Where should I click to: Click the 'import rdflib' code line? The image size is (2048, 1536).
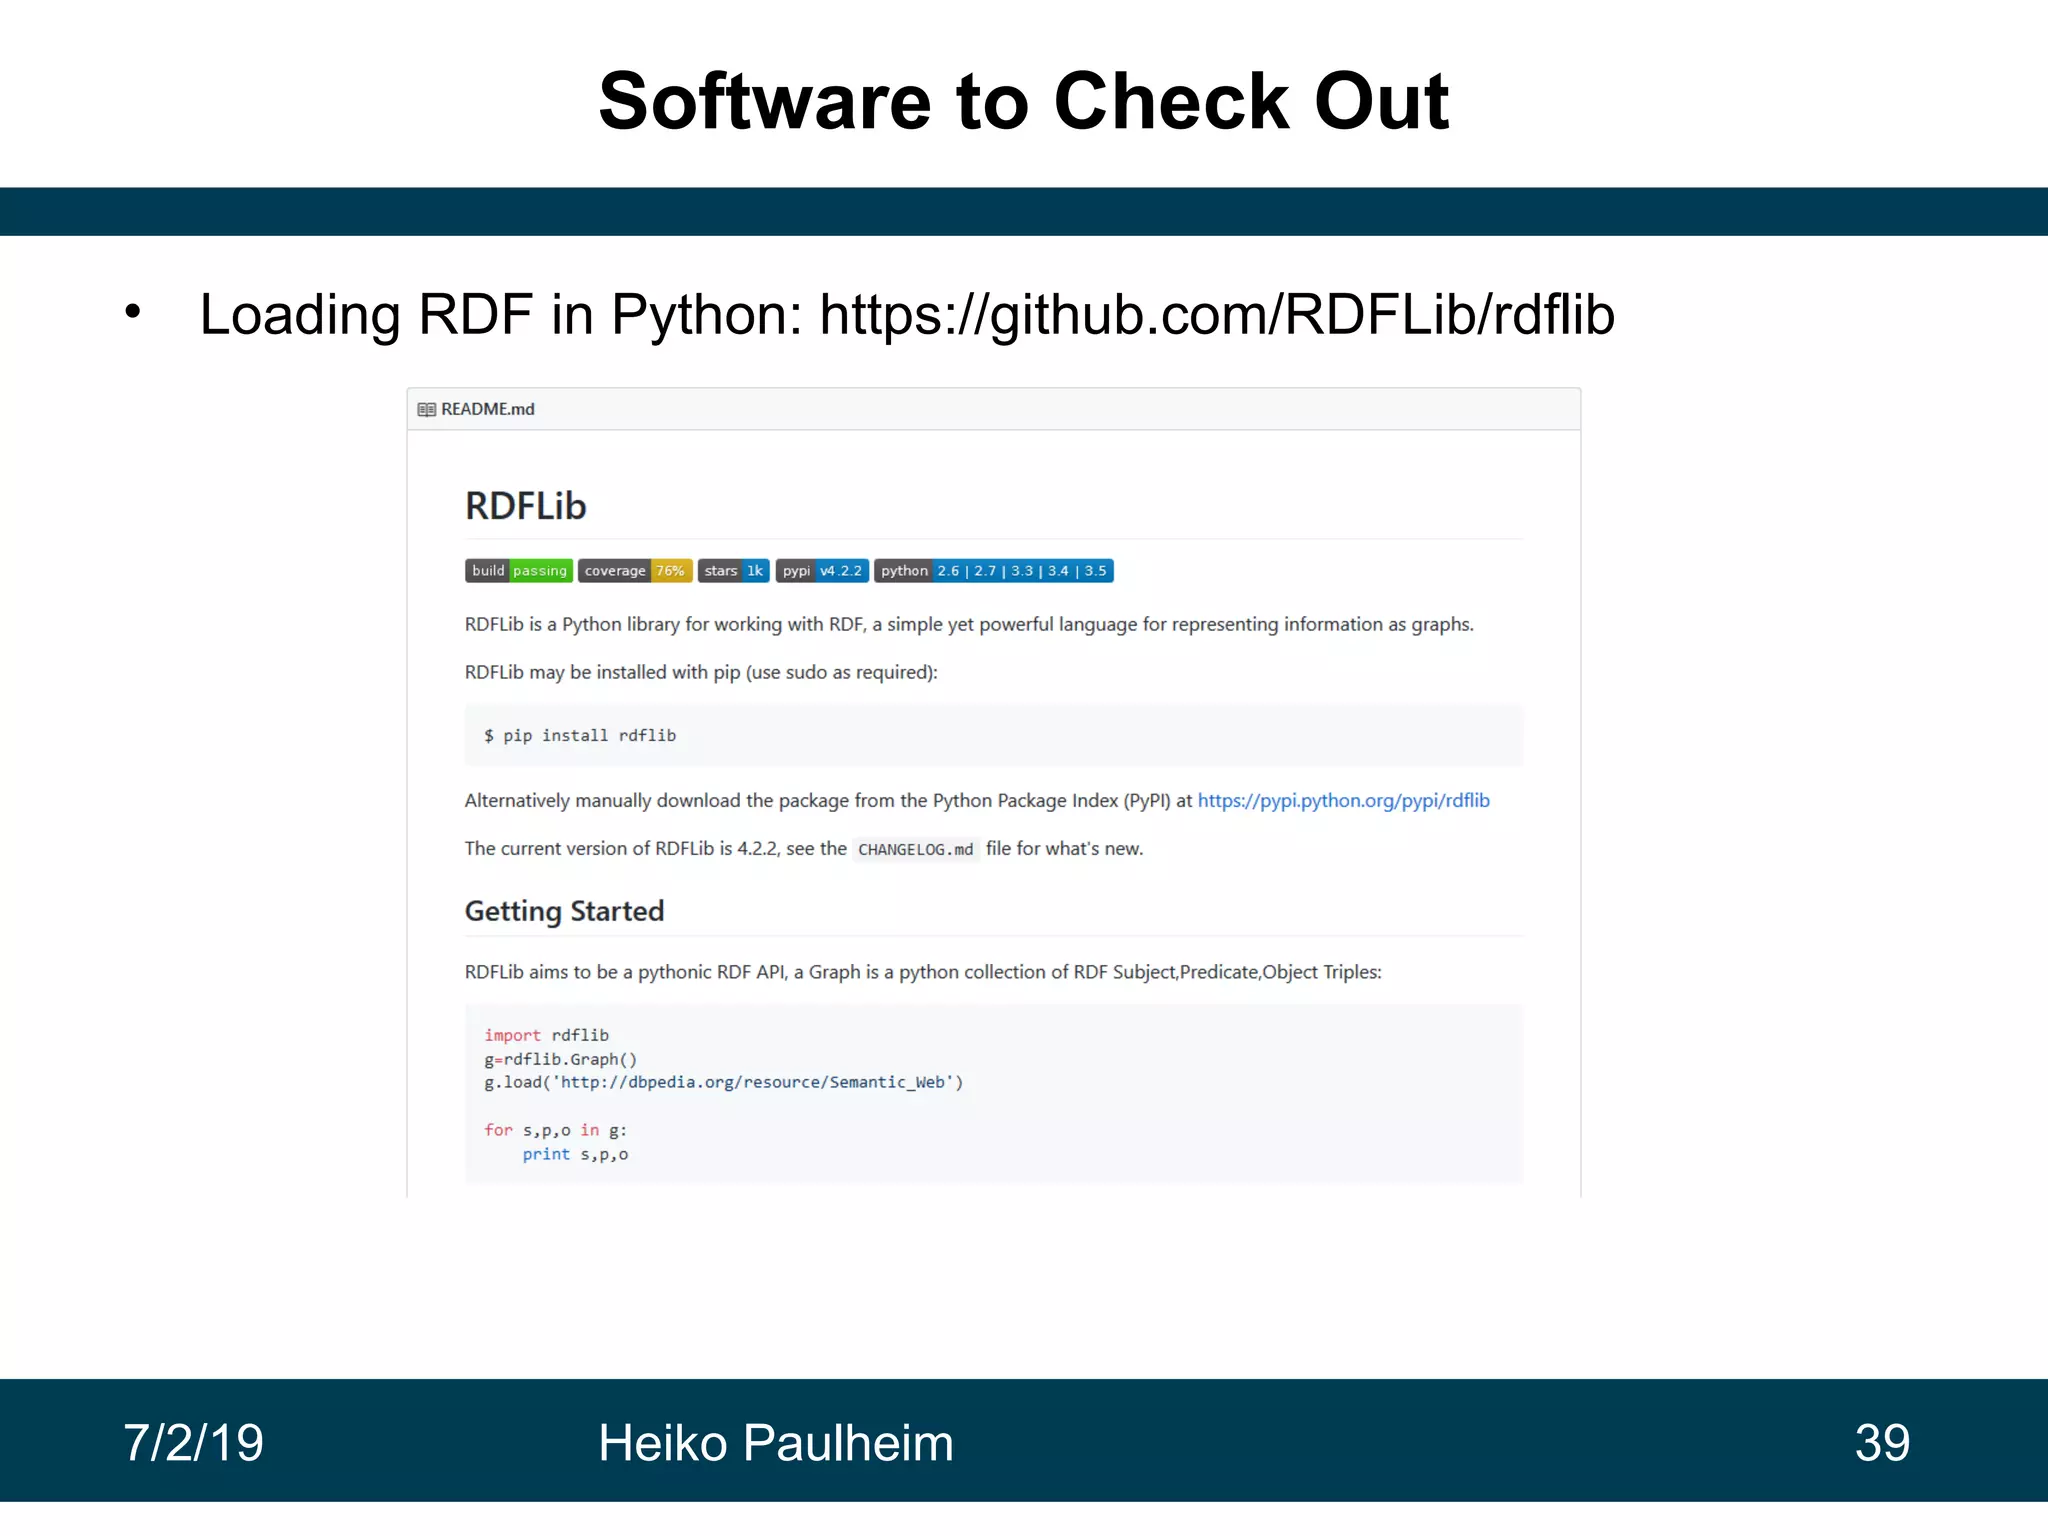coord(546,1036)
